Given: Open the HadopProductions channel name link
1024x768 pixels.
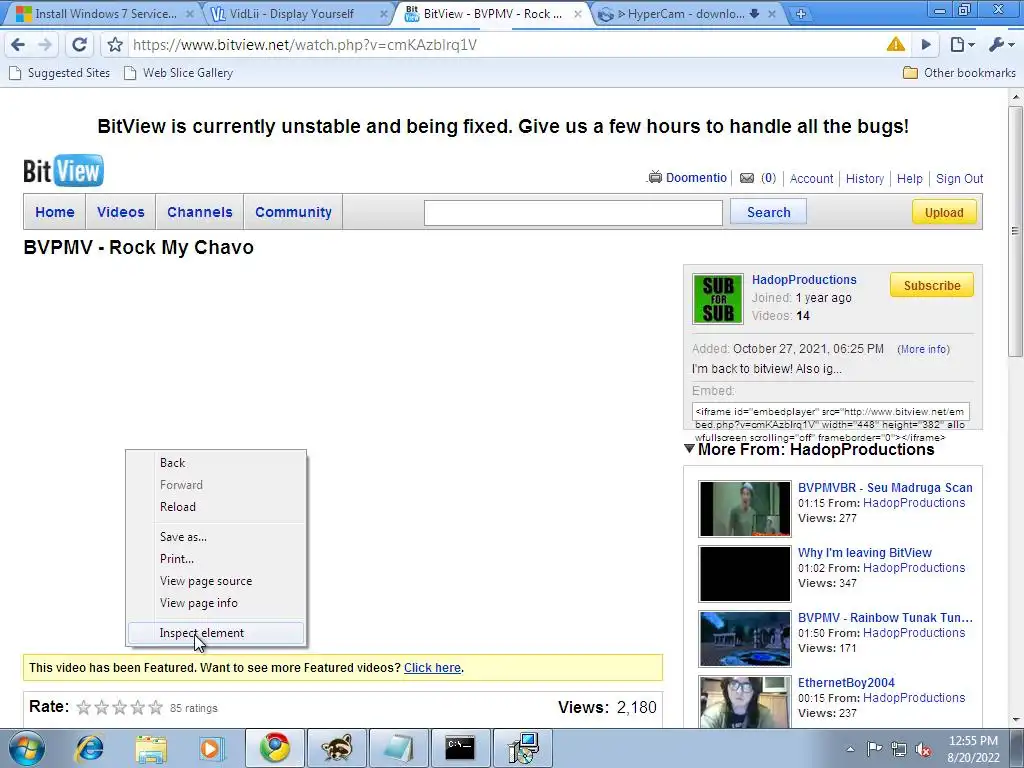Looking at the screenshot, I should (804, 280).
